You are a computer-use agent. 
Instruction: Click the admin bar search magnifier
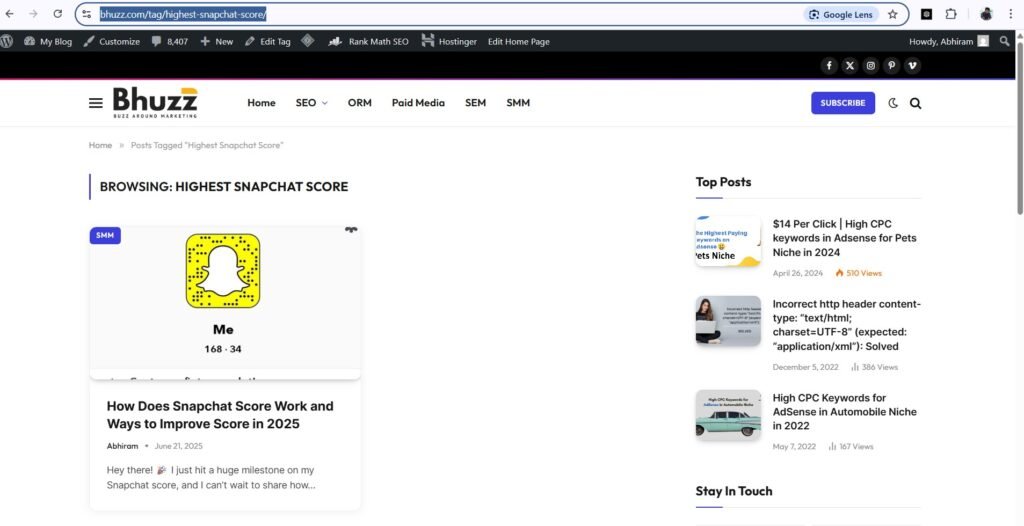(1004, 41)
